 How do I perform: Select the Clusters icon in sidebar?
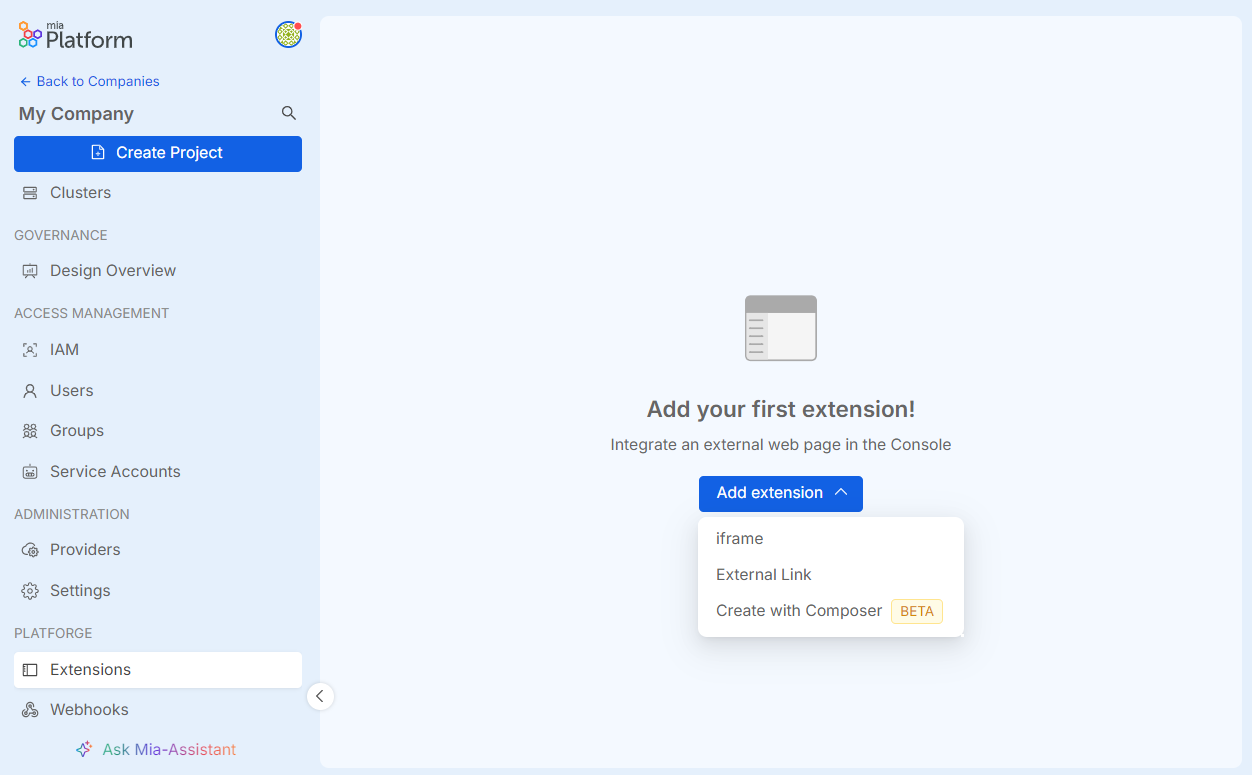[x=30, y=192]
